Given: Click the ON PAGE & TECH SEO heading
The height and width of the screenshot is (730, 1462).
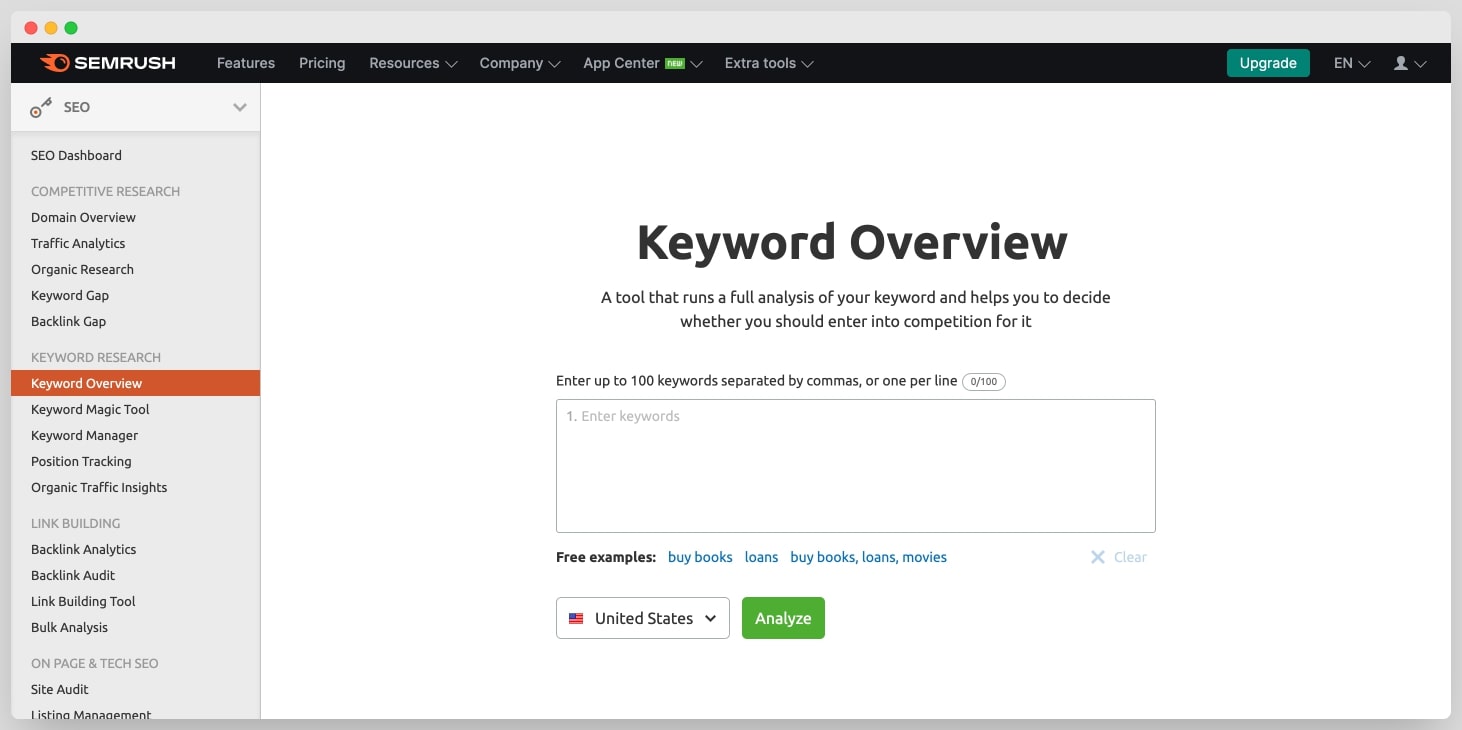Looking at the screenshot, I should pyautogui.click(x=94, y=663).
